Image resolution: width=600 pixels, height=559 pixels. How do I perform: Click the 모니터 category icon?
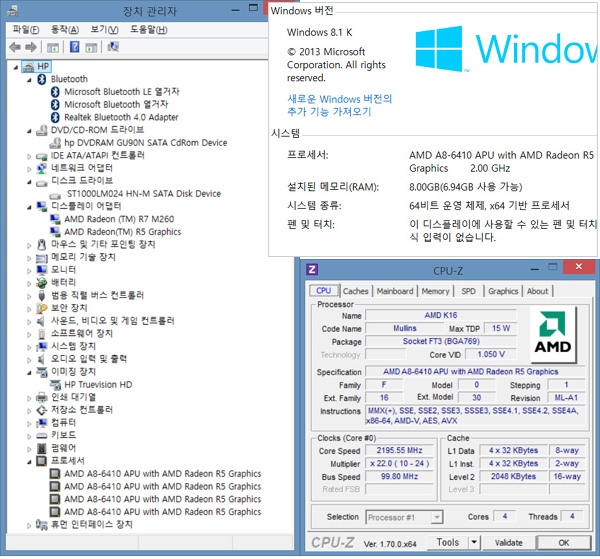pos(42,270)
